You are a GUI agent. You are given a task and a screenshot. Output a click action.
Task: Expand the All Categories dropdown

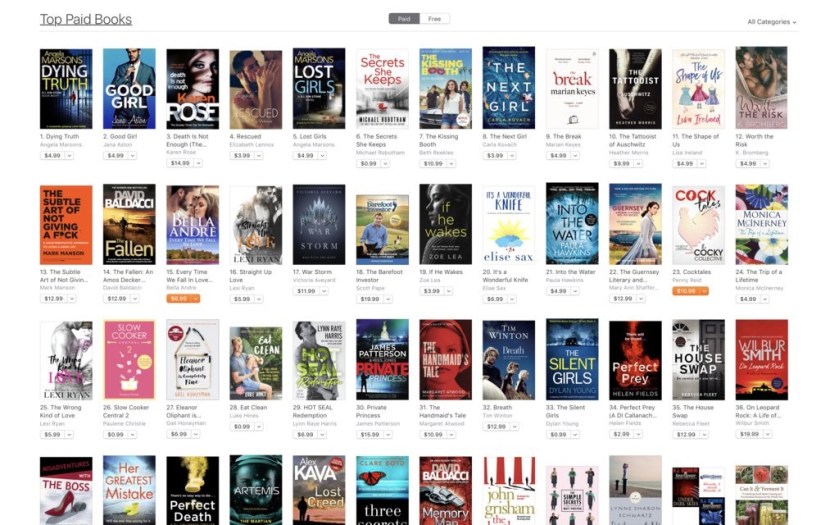pyautogui.click(x=772, y=22)
